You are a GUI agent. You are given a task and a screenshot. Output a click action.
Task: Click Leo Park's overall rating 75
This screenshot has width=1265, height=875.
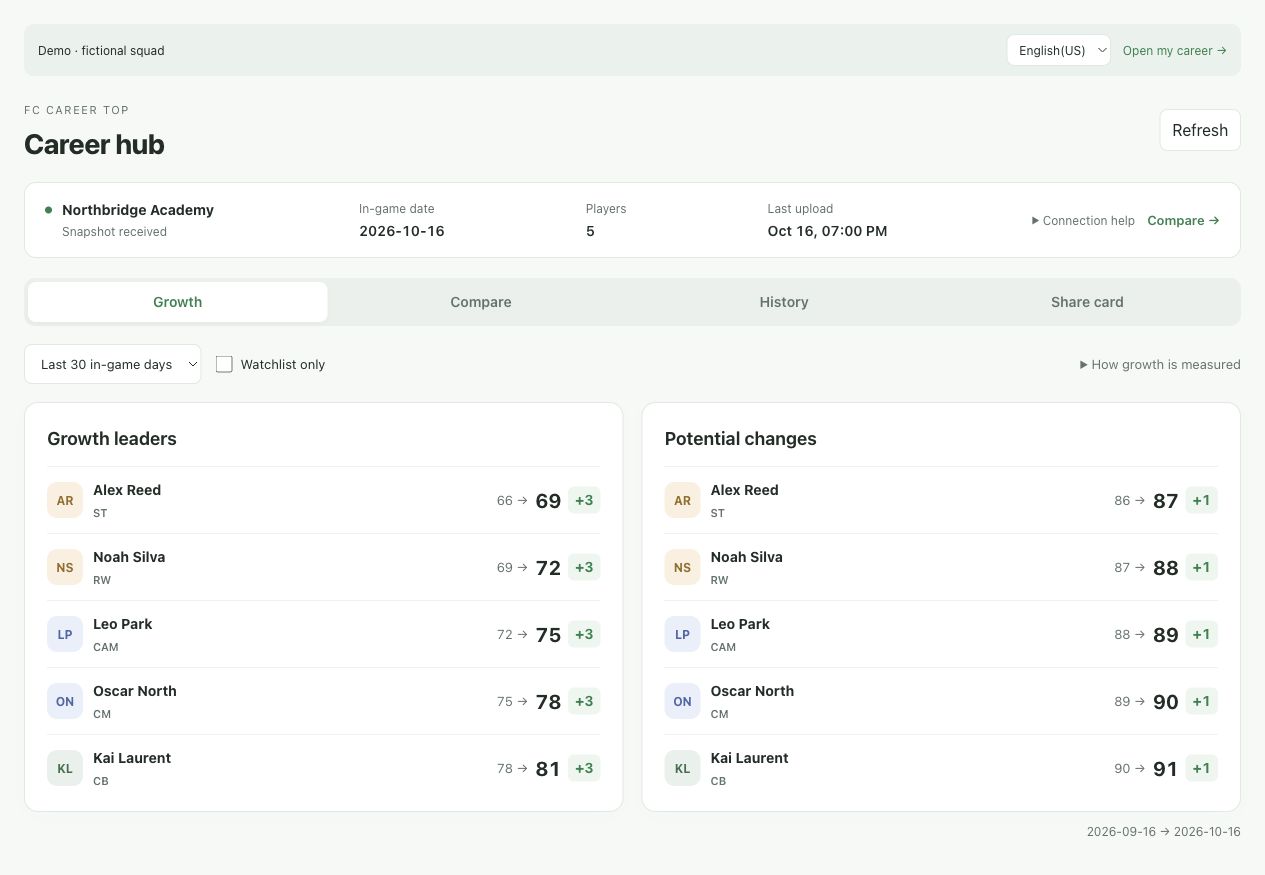pyautogui.click(x=548, y=635)
